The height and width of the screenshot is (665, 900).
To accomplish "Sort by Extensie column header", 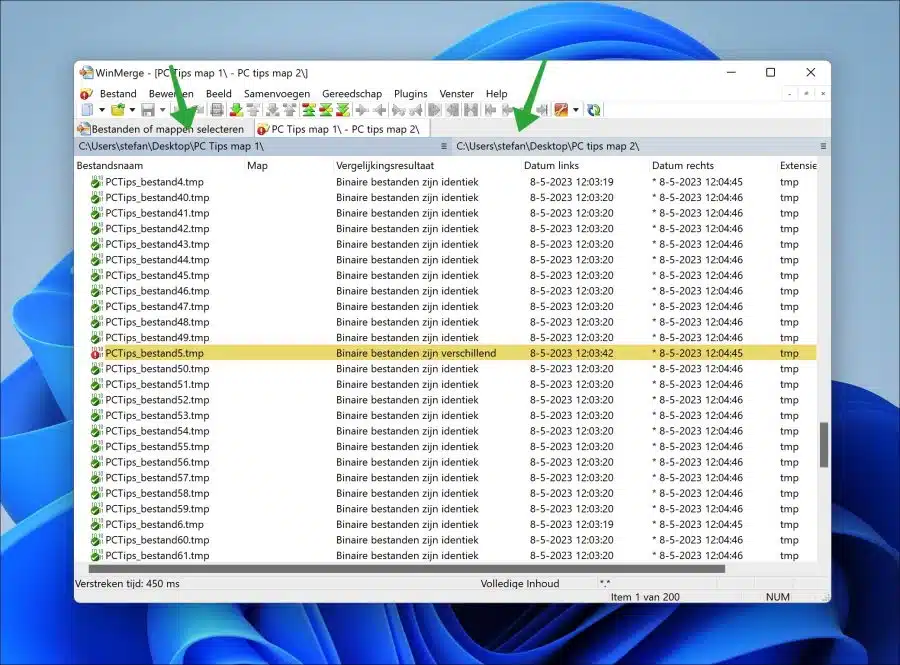I will tap(797, 165).
